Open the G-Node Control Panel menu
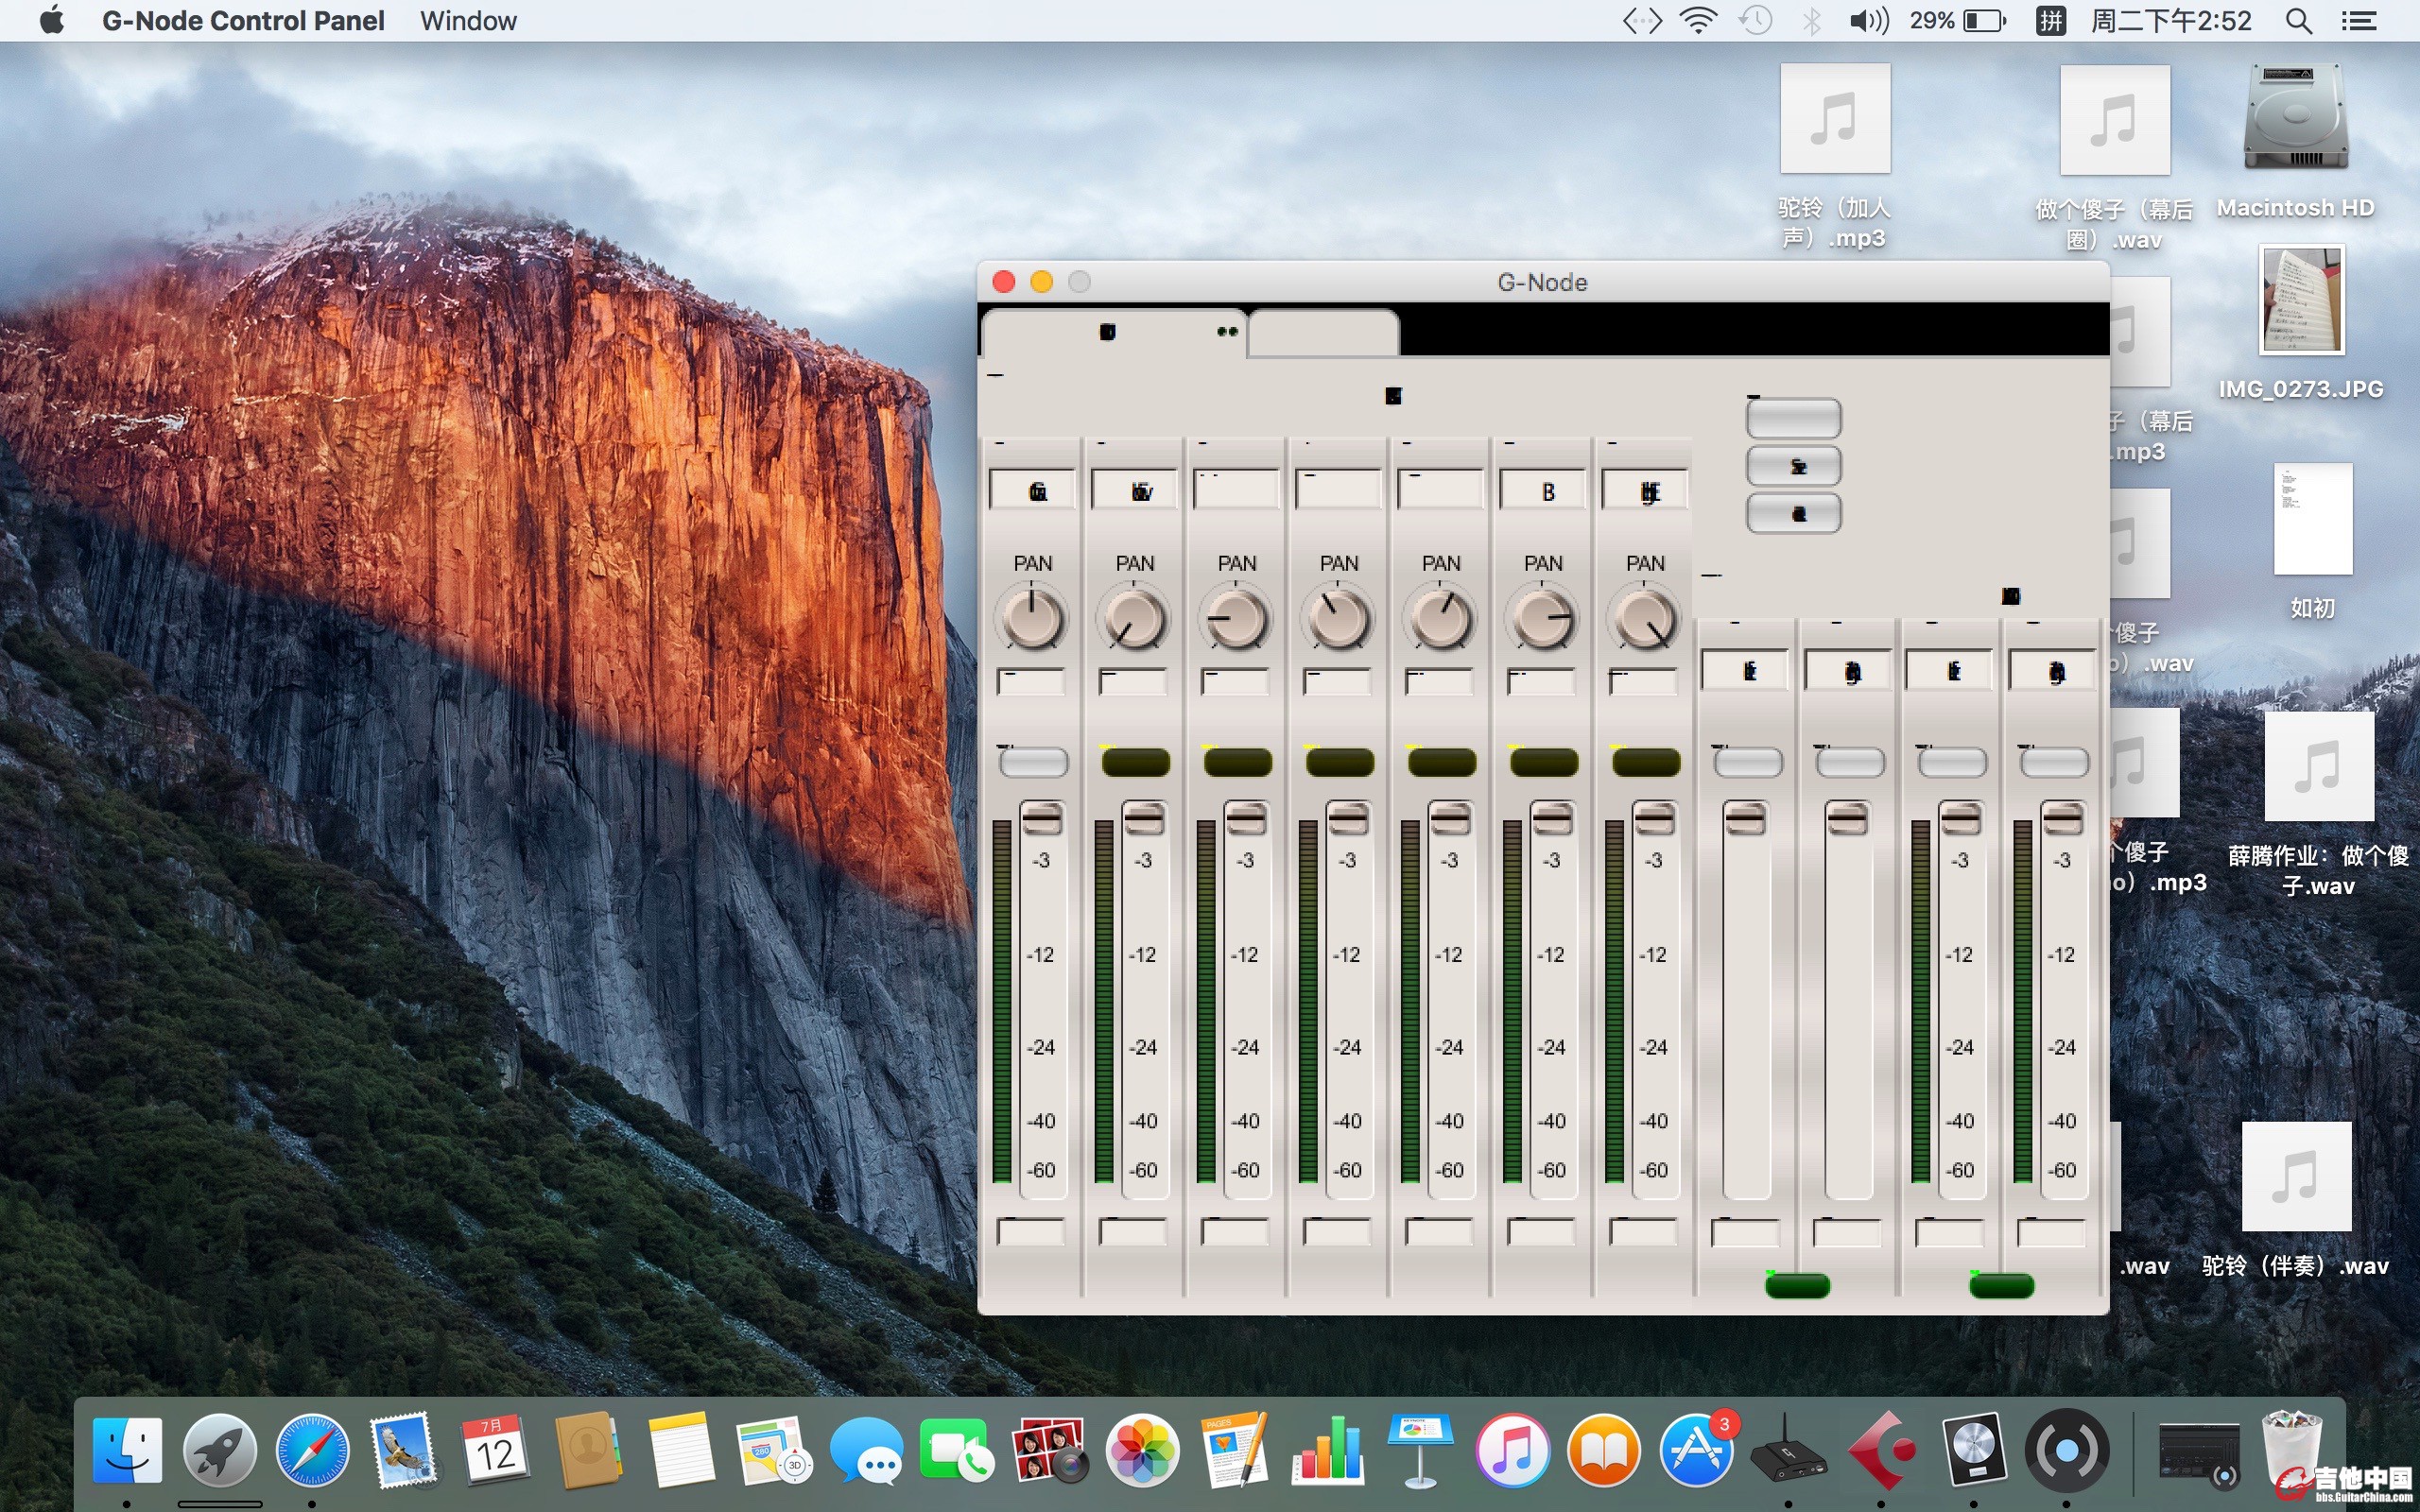This screenshot has width=2420, height=1512. click(x=243, y=21)
